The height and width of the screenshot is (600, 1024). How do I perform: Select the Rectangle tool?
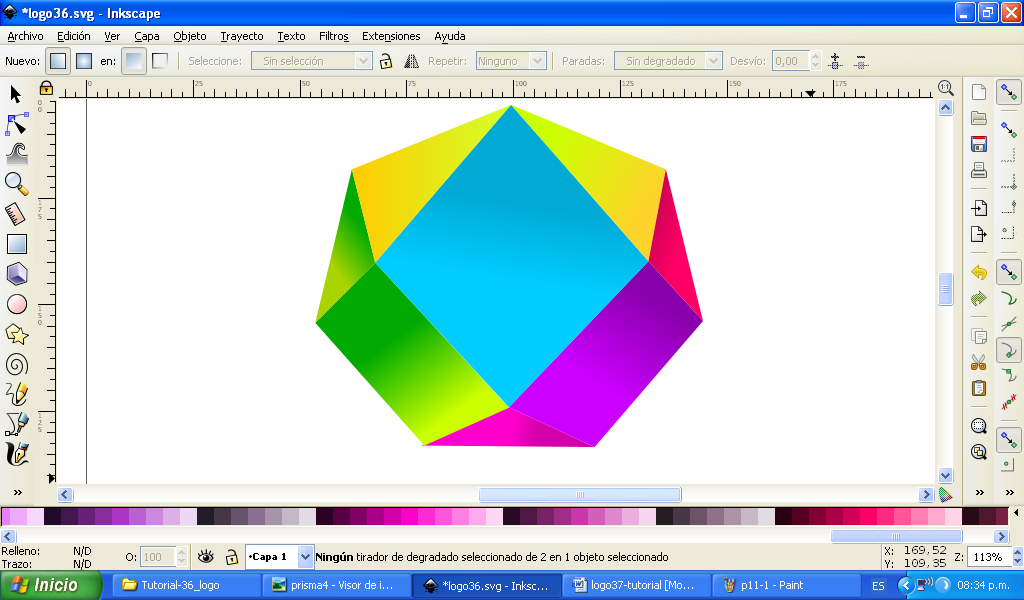(16, 244)
